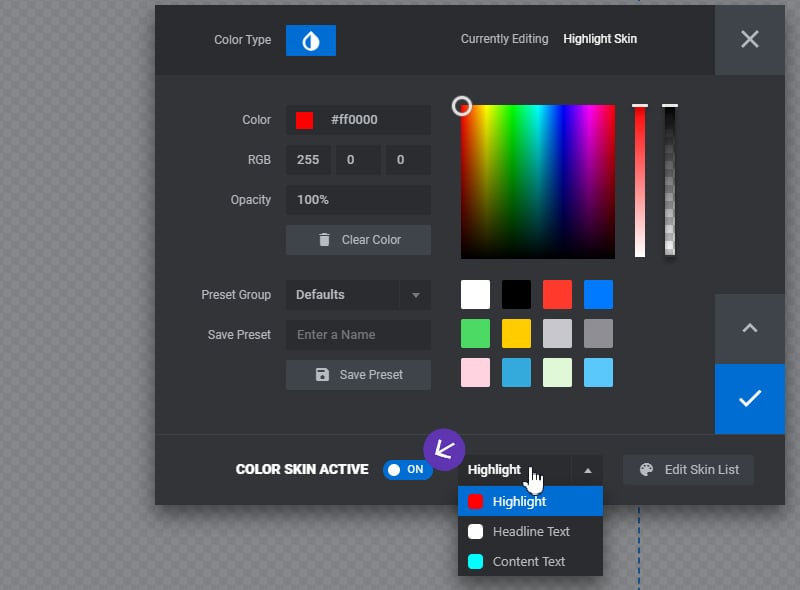Pick the light blue swatch ending the bottom row

598,373
